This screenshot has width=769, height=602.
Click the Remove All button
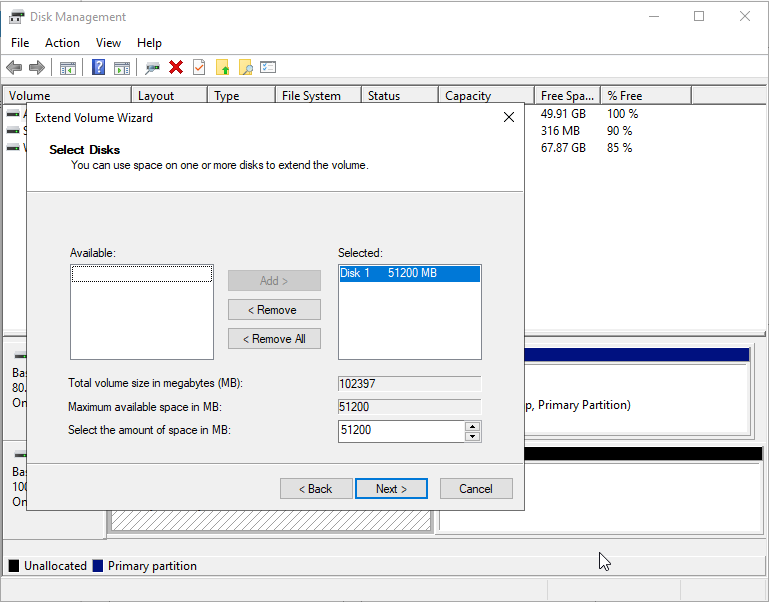pyautogui.click(x=274, y=339)
